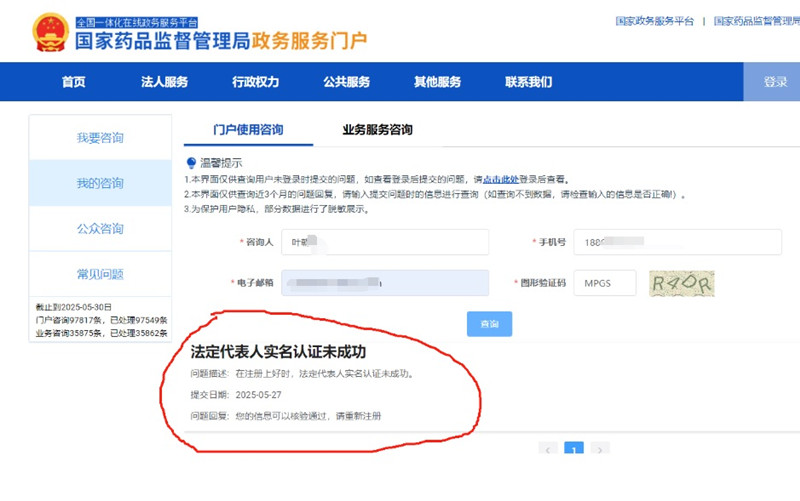Select 我的咨询 in the sidebar

(x=100, y=183)
